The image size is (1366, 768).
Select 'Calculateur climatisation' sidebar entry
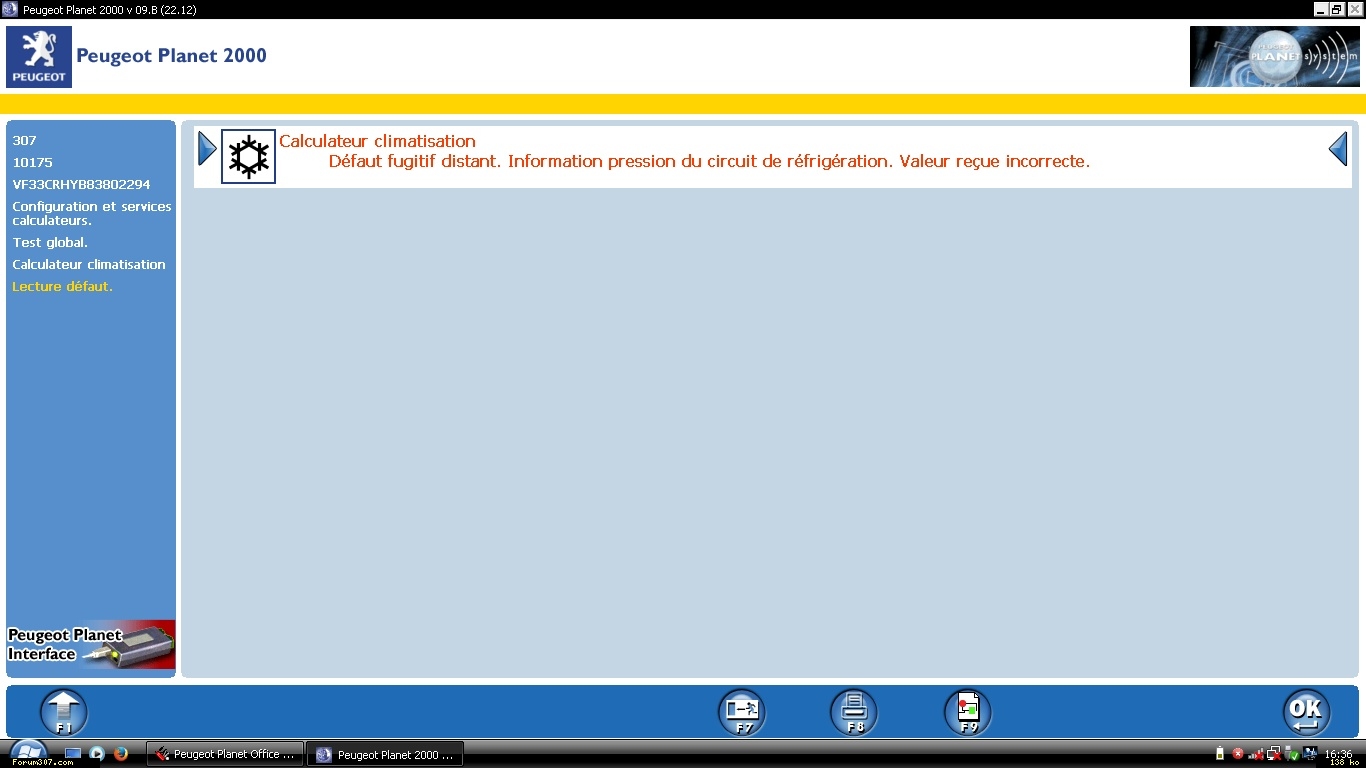click(89, 265)
